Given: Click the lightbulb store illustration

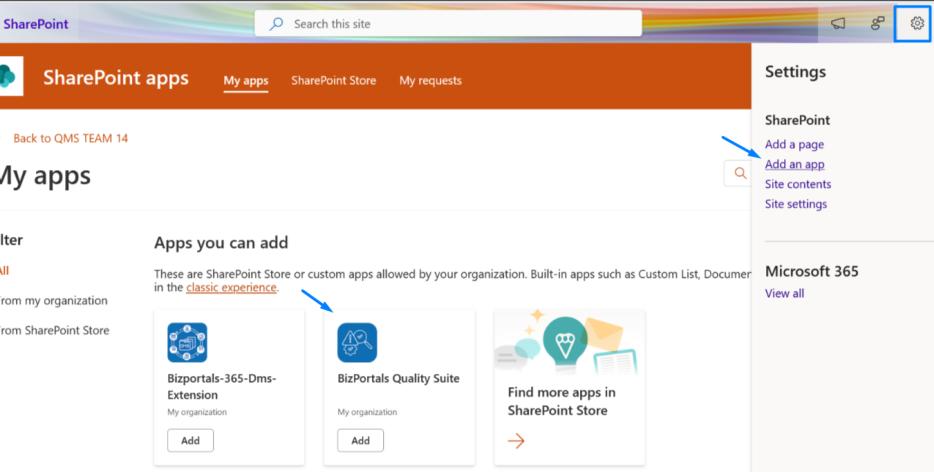Looking at the screenshot, I should point(565,341).
